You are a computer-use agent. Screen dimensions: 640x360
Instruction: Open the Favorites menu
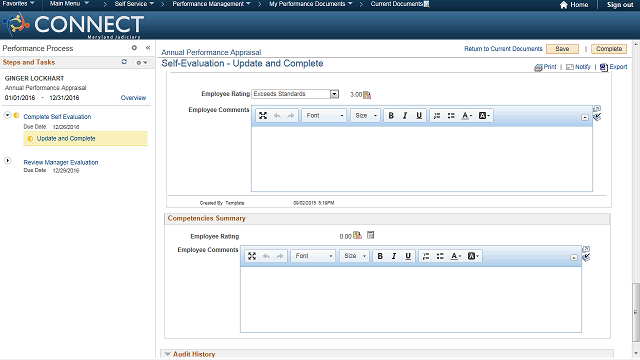[x=18, y=4]
